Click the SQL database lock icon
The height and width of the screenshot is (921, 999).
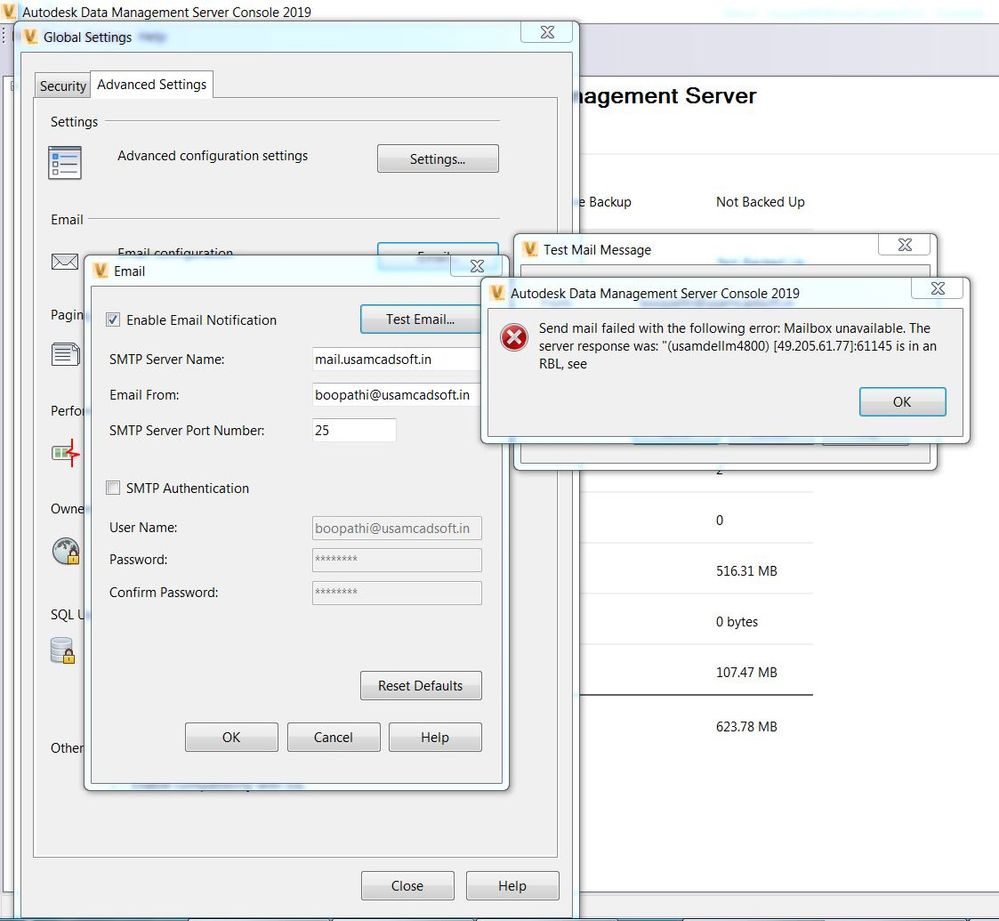[x=63, y=651]
